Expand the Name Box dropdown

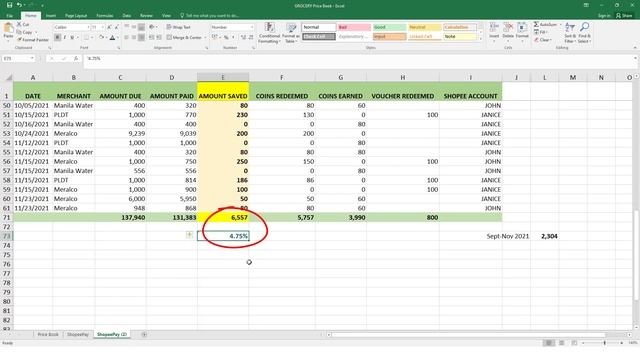tap(32, 58)
